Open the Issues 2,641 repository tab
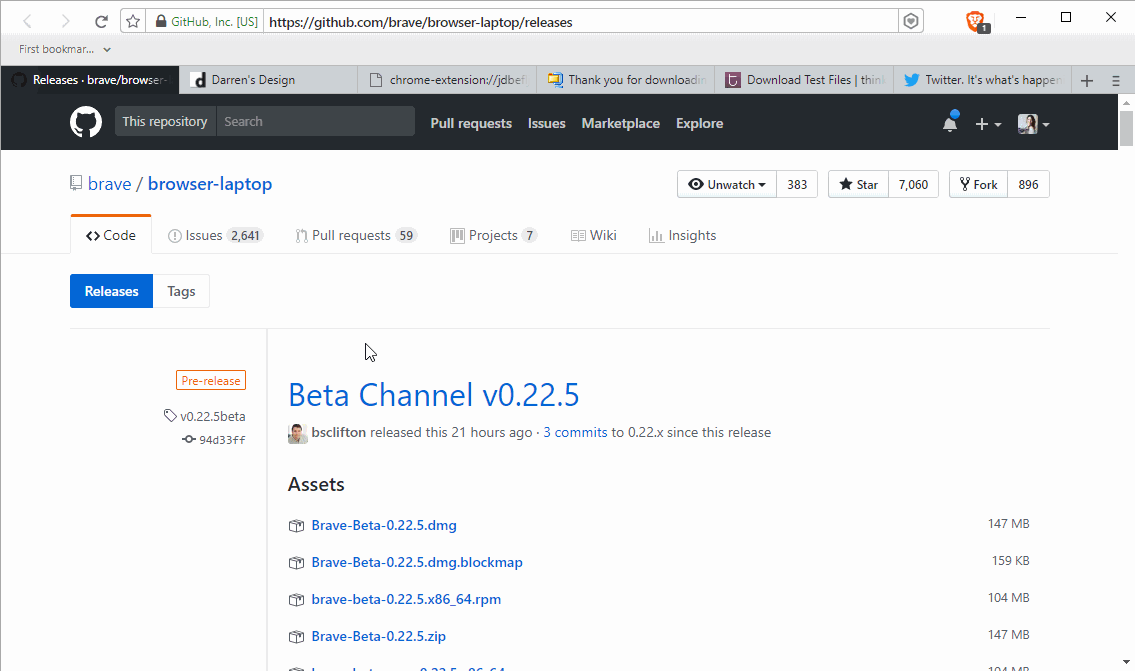Viewport: 1135px width, 671px height. click(214, 235)
